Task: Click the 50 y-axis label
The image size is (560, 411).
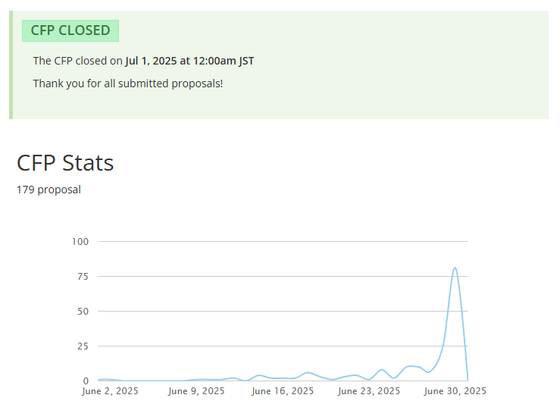Action: click(83, 311)
